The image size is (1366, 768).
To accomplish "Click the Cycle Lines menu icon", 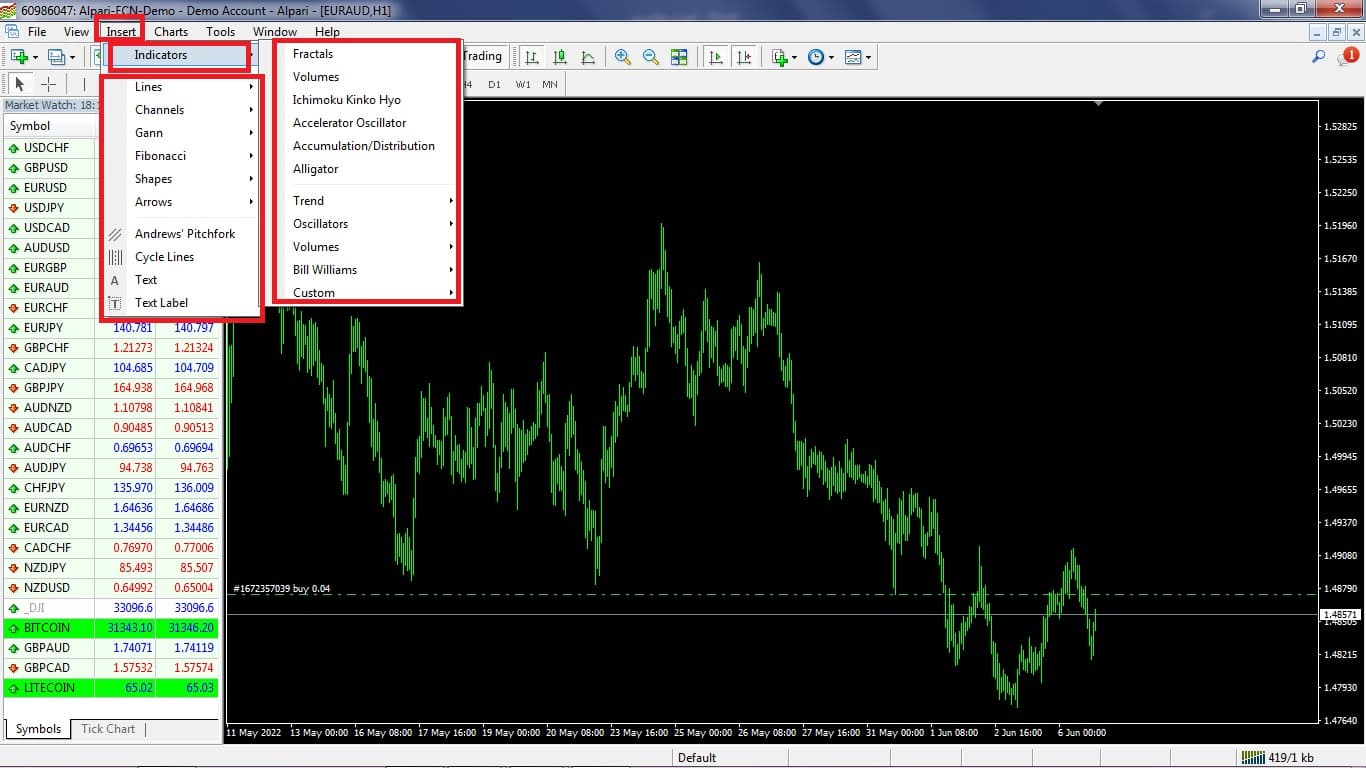I will [x=115, y=257].
